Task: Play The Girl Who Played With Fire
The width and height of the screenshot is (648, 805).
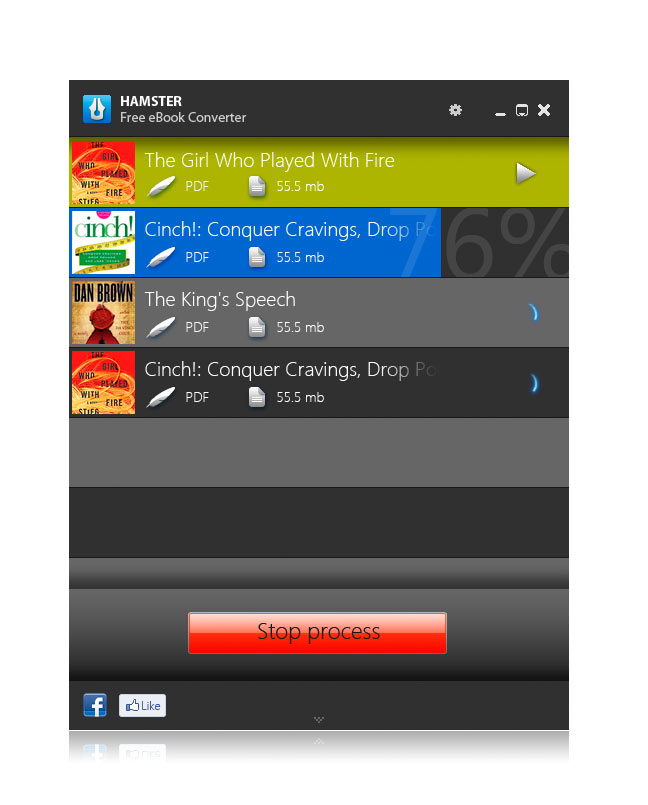Action: pyautogui.click(x=525, y=173)
